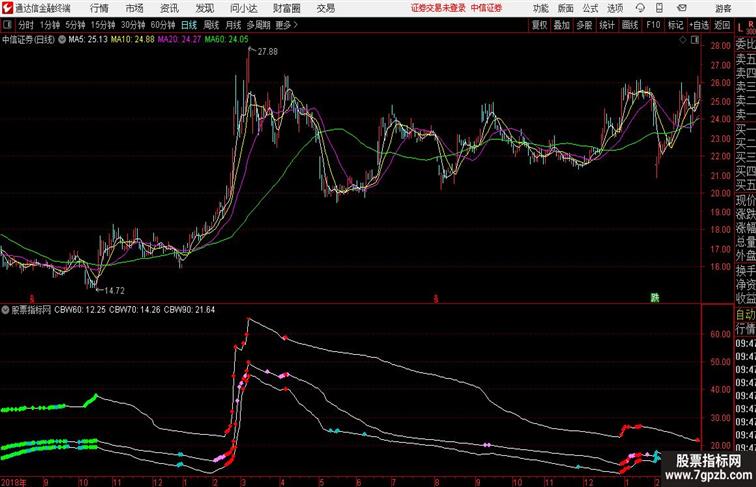
Task: Open the 市场 menu
Action: (135, 8)
